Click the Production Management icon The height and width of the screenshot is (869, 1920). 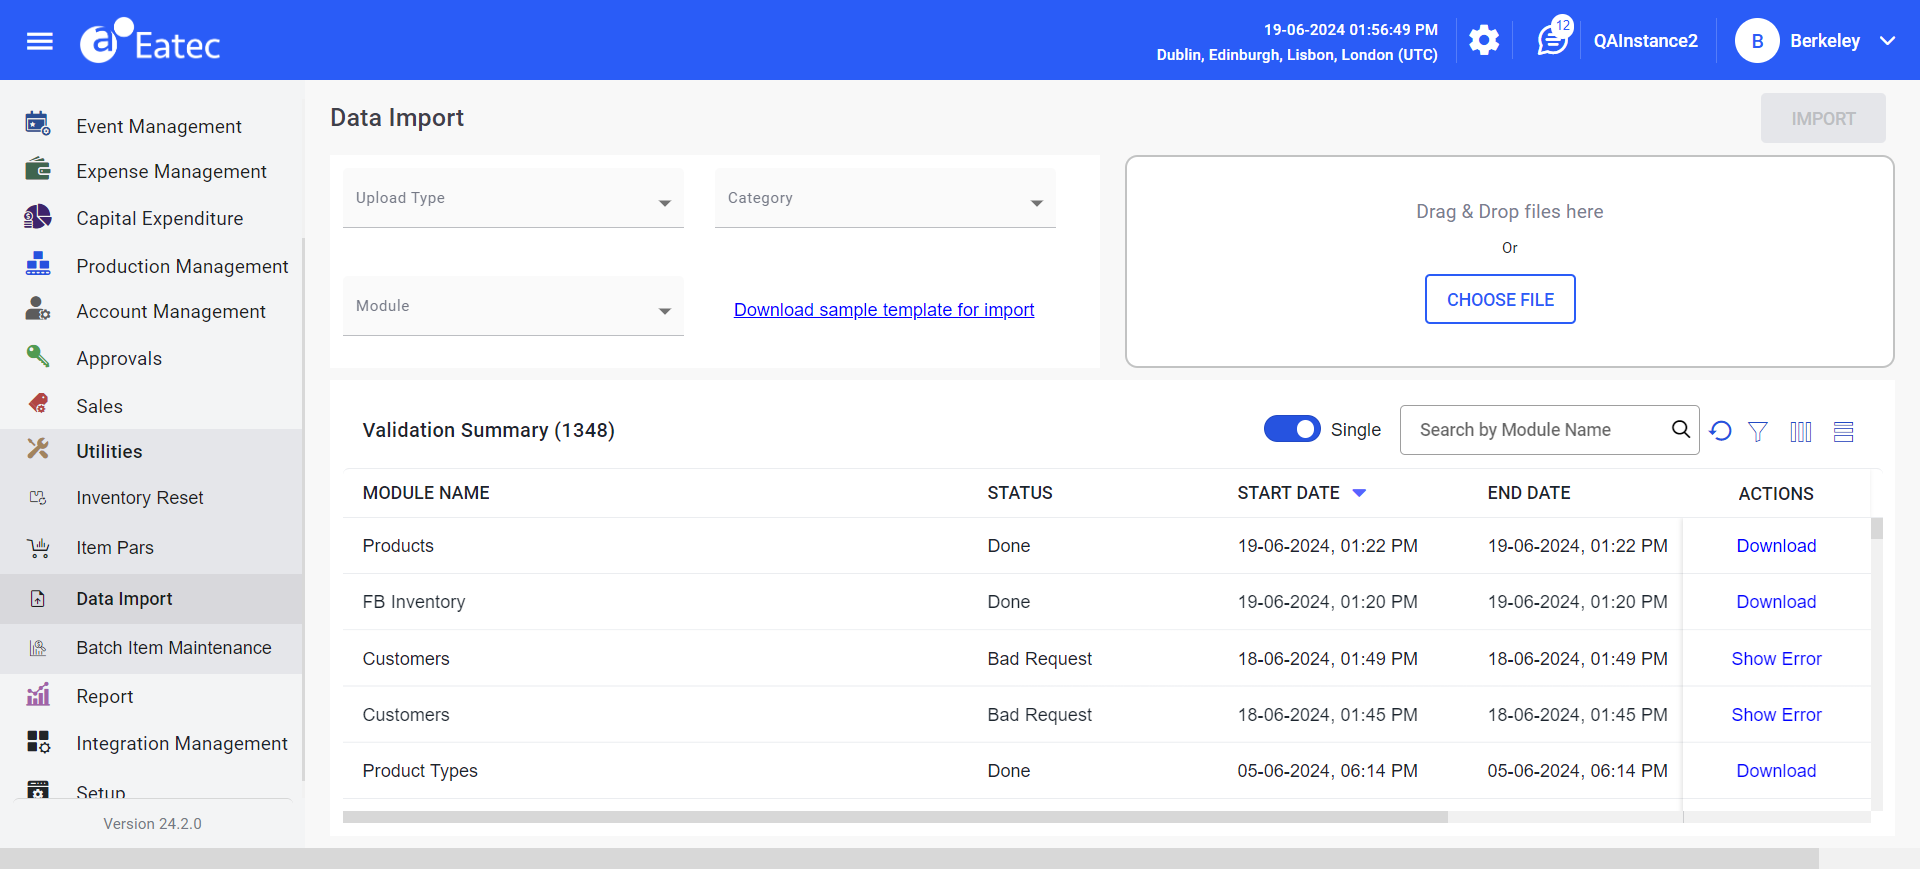[x=38, y=264]
